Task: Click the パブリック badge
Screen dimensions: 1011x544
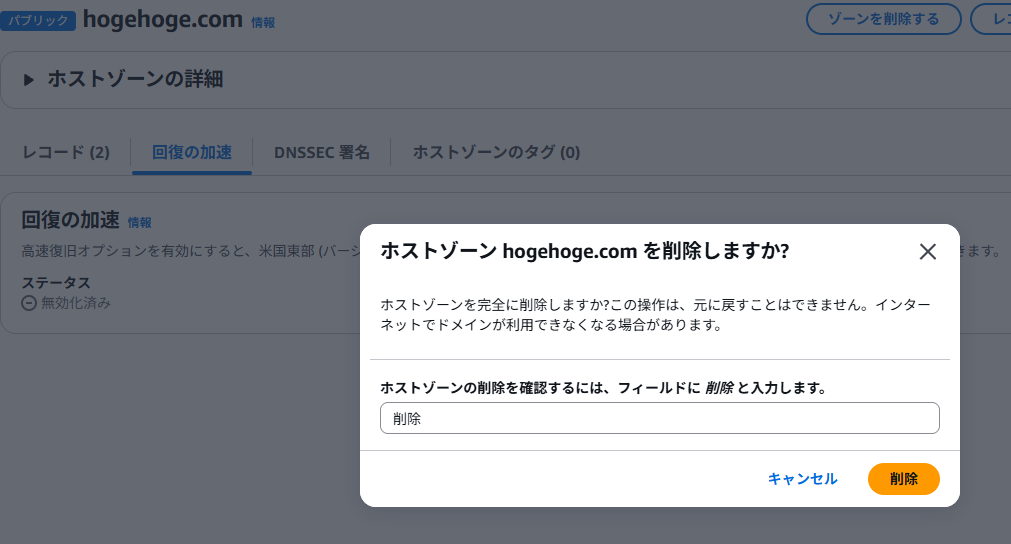Action: point(38,21)
